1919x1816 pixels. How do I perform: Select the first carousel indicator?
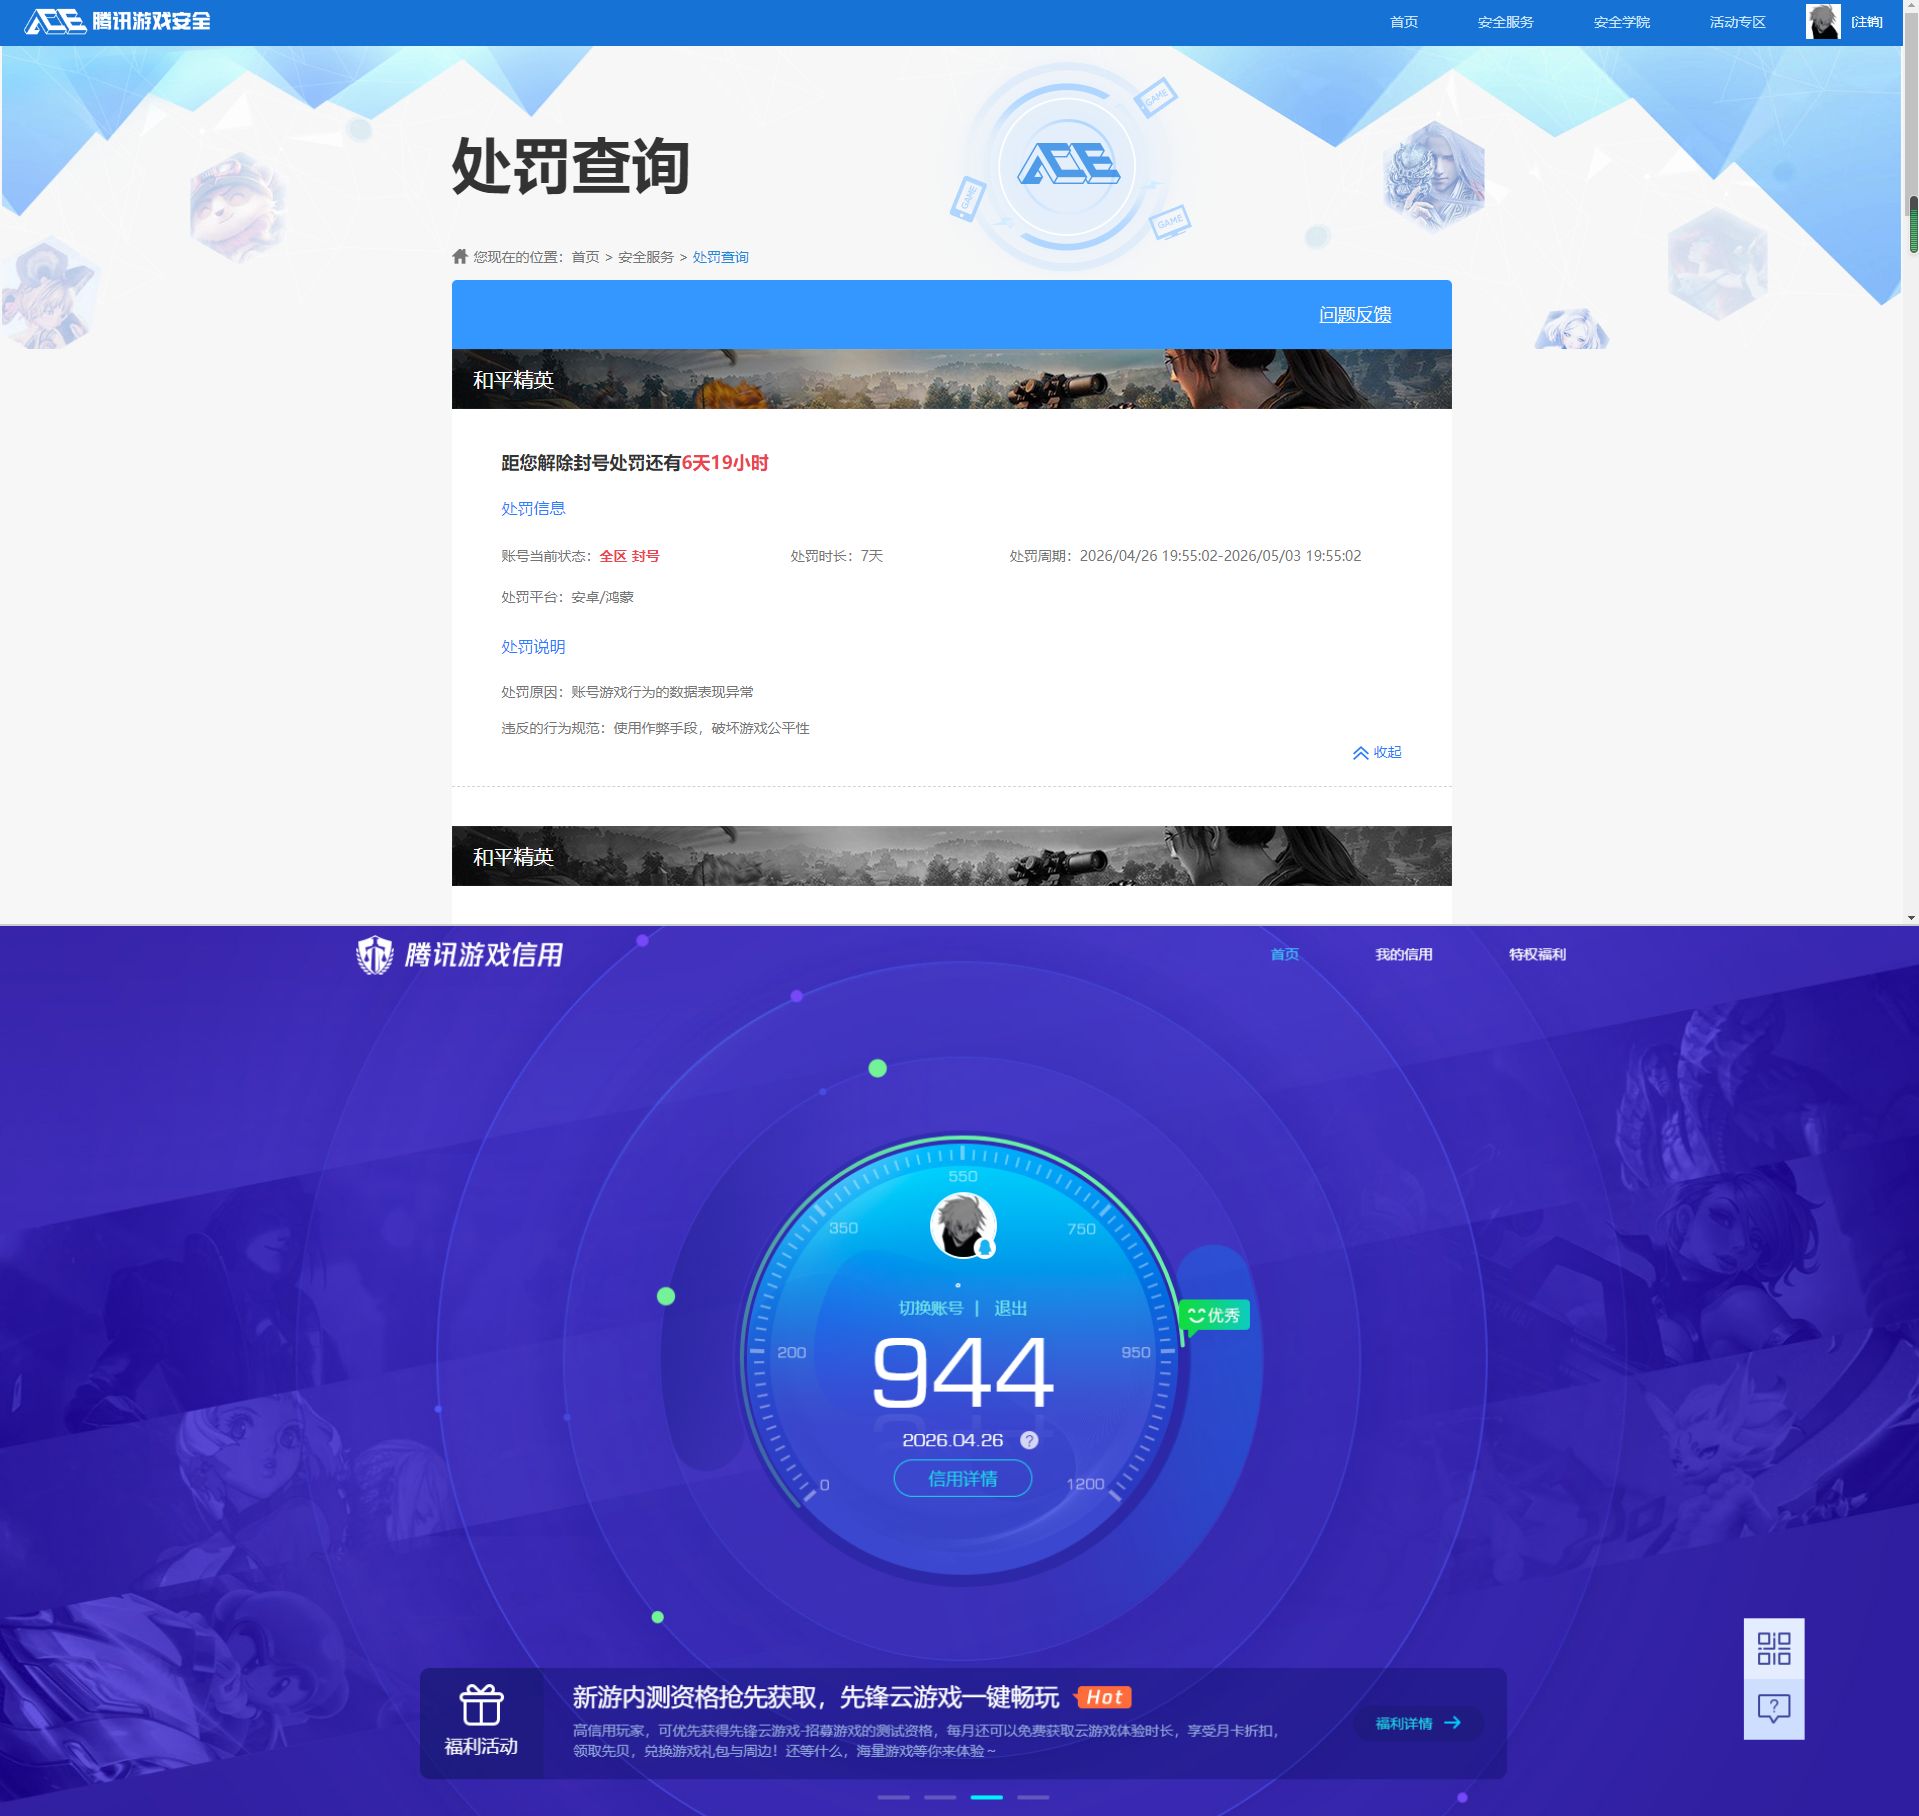(893, 1797)
